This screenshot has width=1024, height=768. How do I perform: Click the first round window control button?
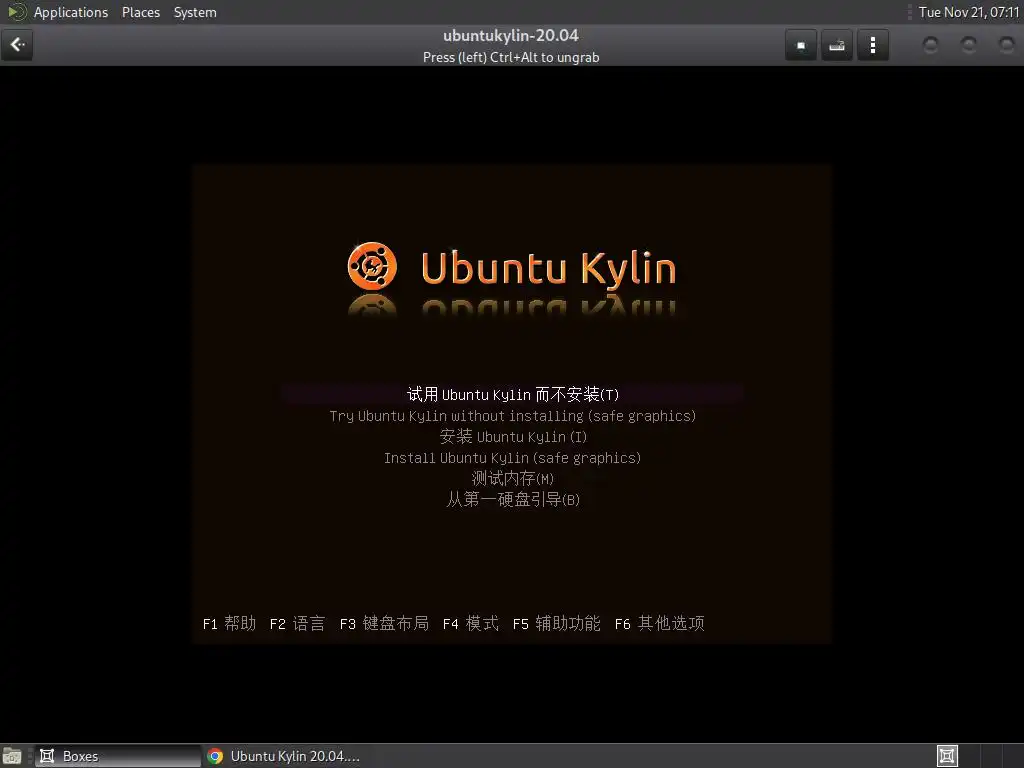[931, 45]
